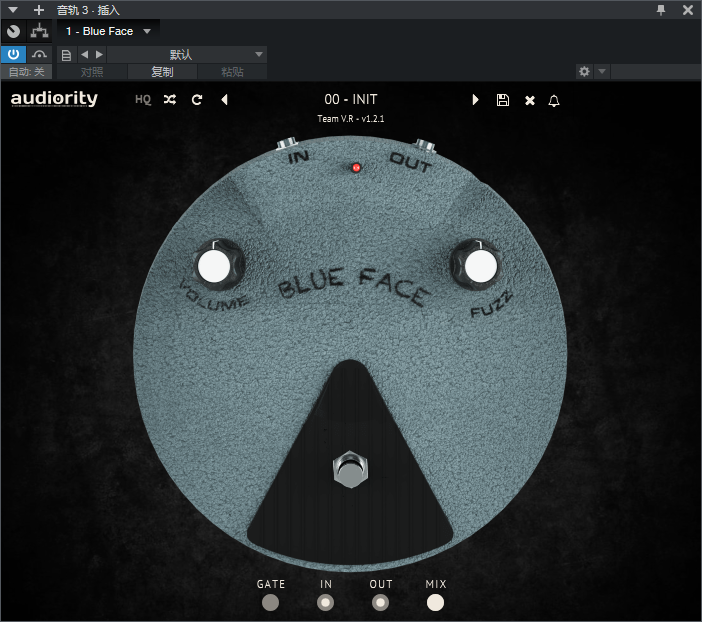Save preset with floppy disk icon

(x=503, y=100)
